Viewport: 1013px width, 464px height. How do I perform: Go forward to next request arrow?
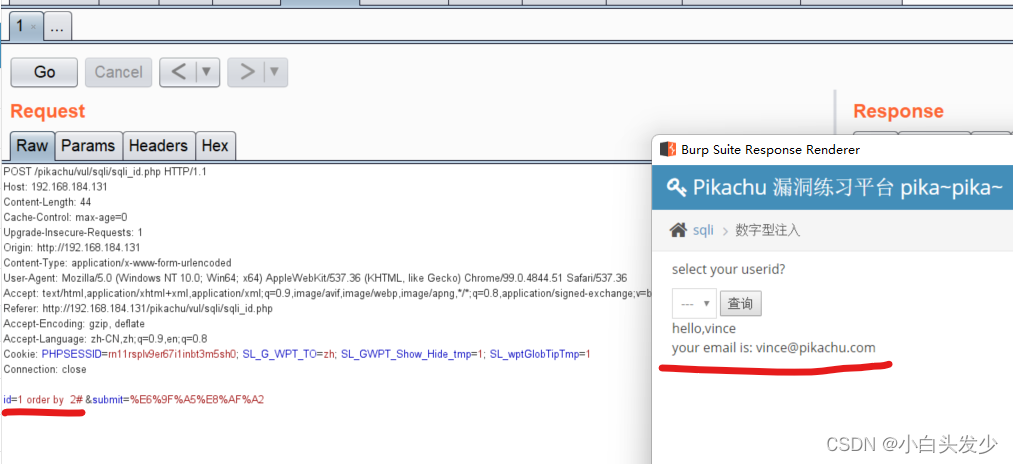tap(247, 72)
